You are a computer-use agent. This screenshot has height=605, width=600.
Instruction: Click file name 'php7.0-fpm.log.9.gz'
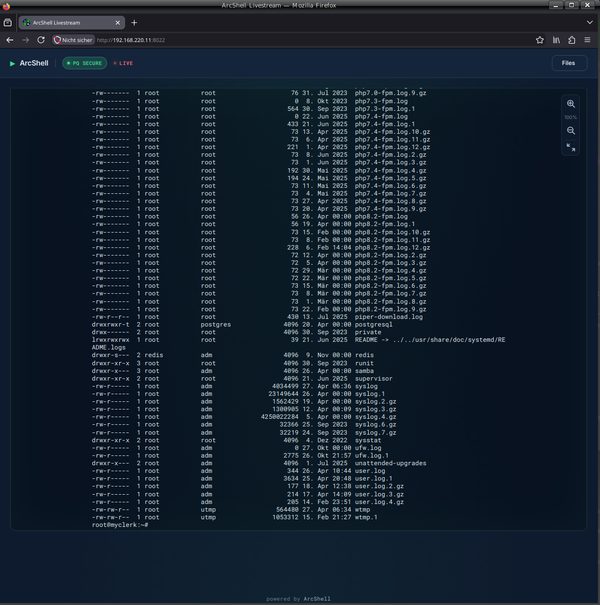[x=390, y=93]
